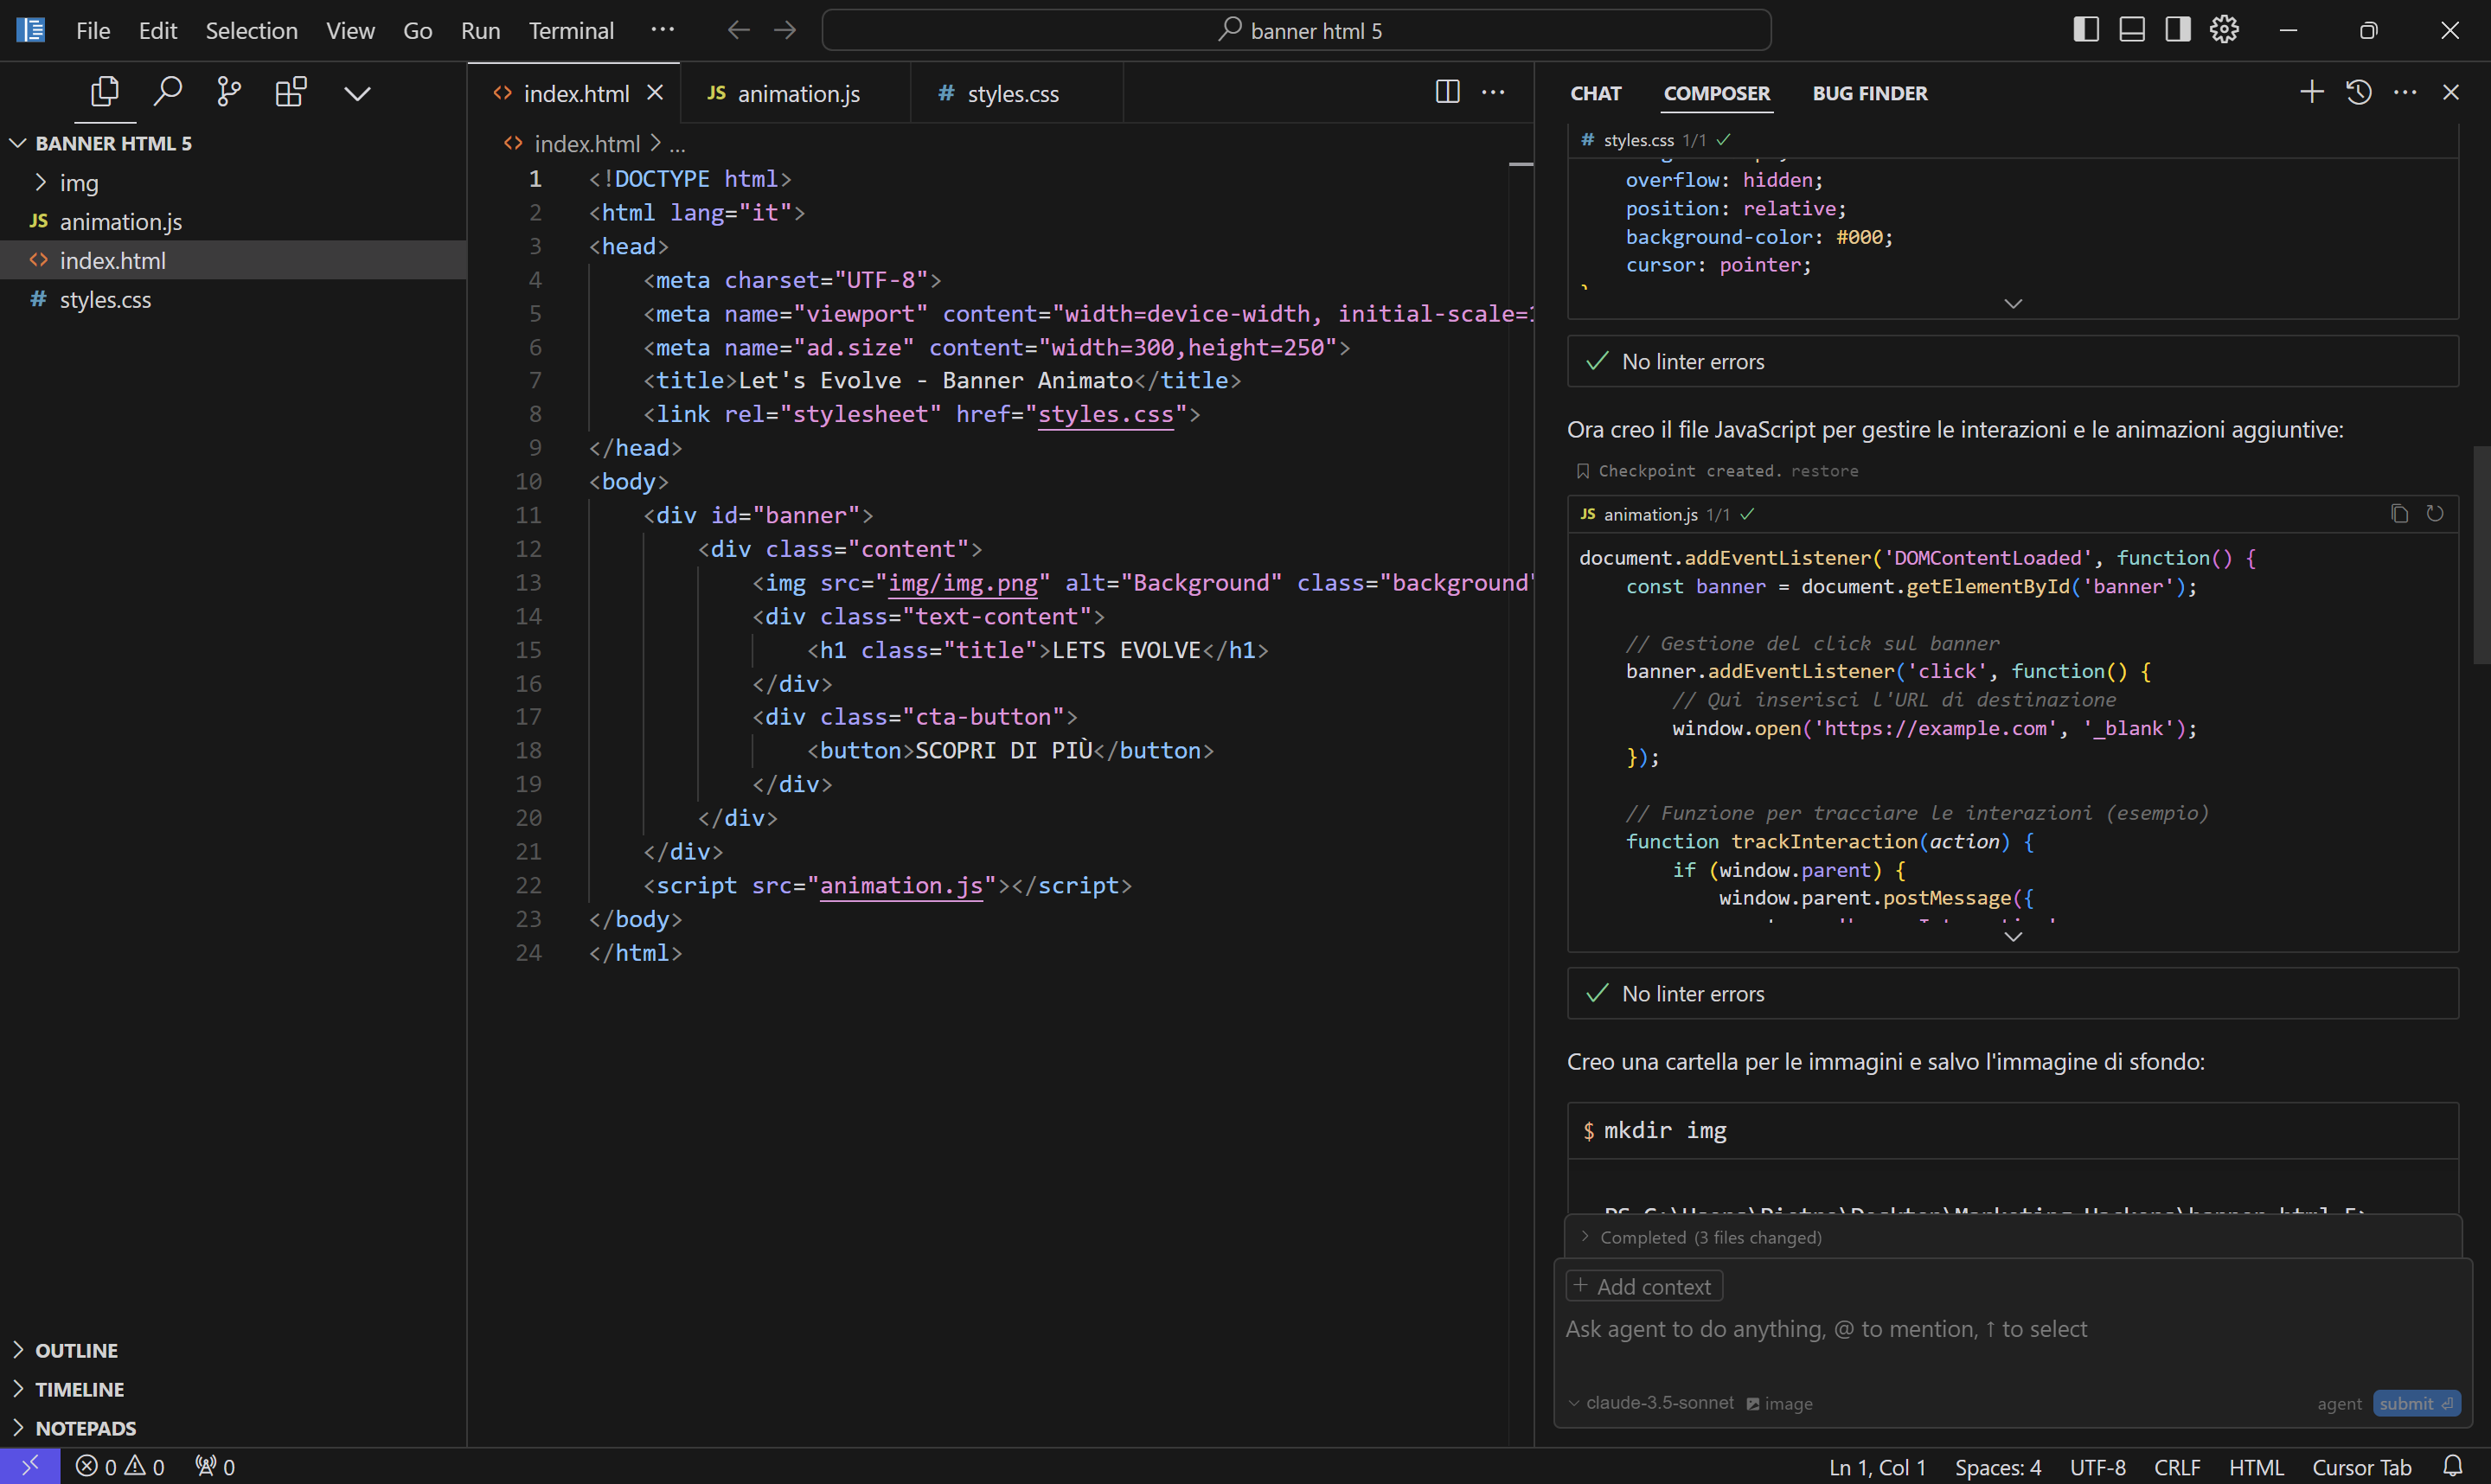Click the restore link on the checkpoint

(x=1824, y=470)
